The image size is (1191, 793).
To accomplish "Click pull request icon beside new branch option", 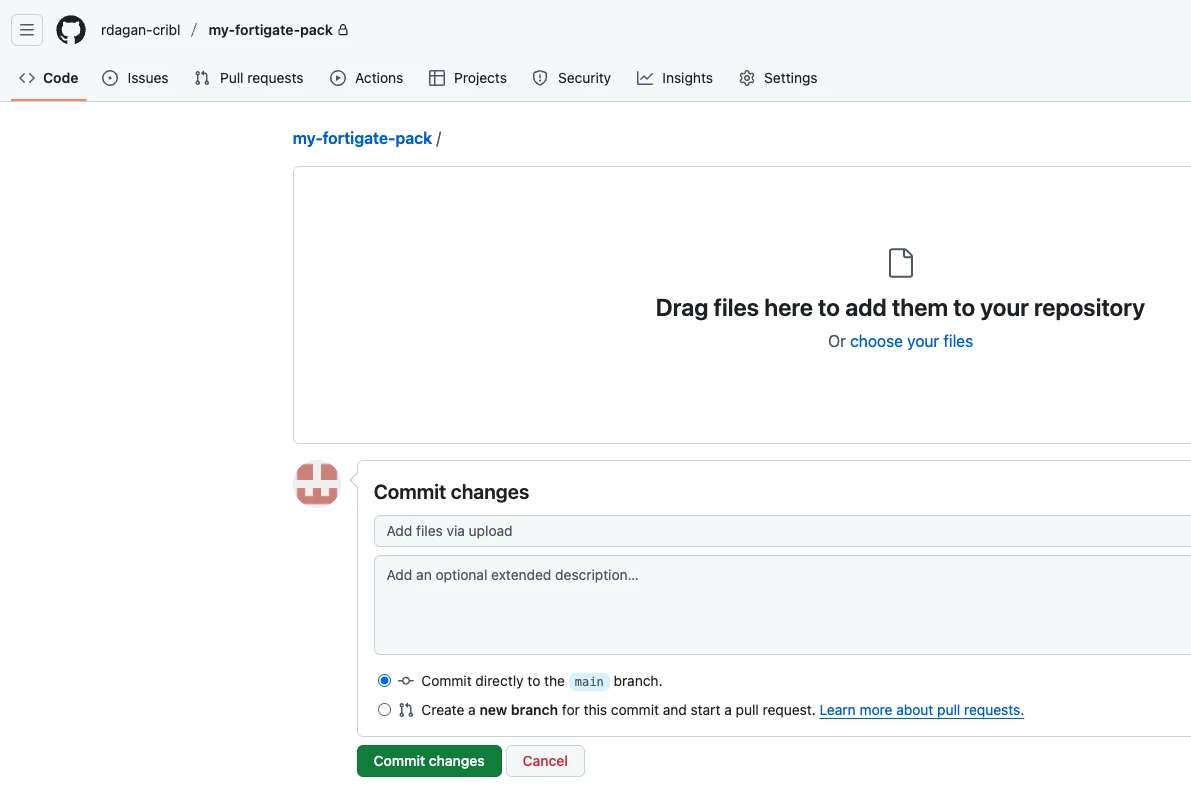I will (406, 710).
